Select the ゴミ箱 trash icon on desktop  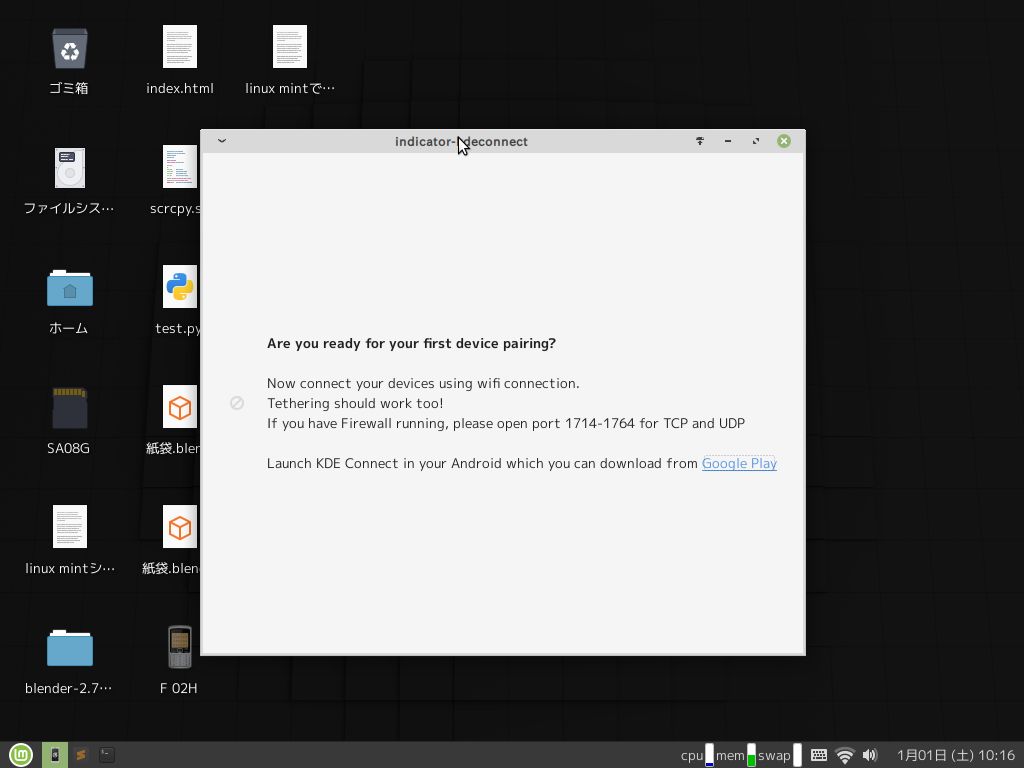tap(69, 48)
